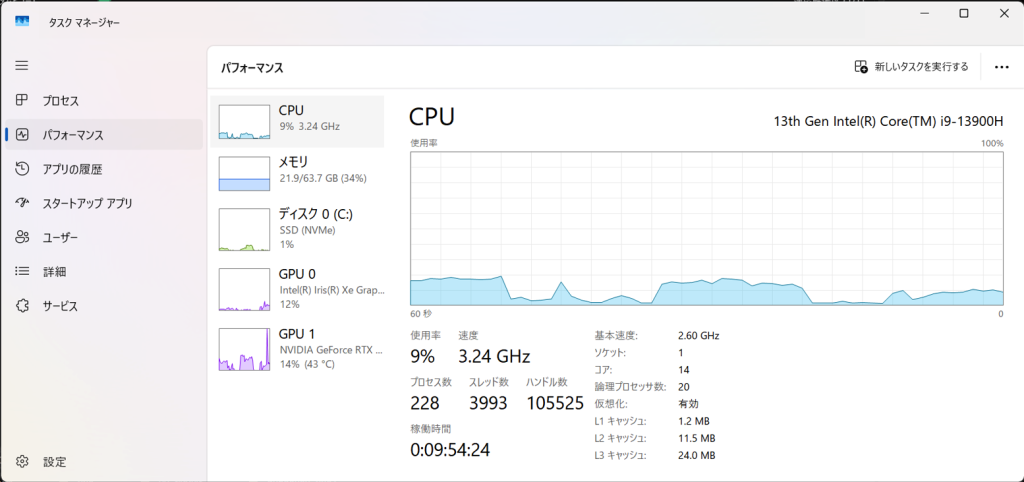Minimize the Task Manager window
The image size is (1024, 482).
coord(919,13)
